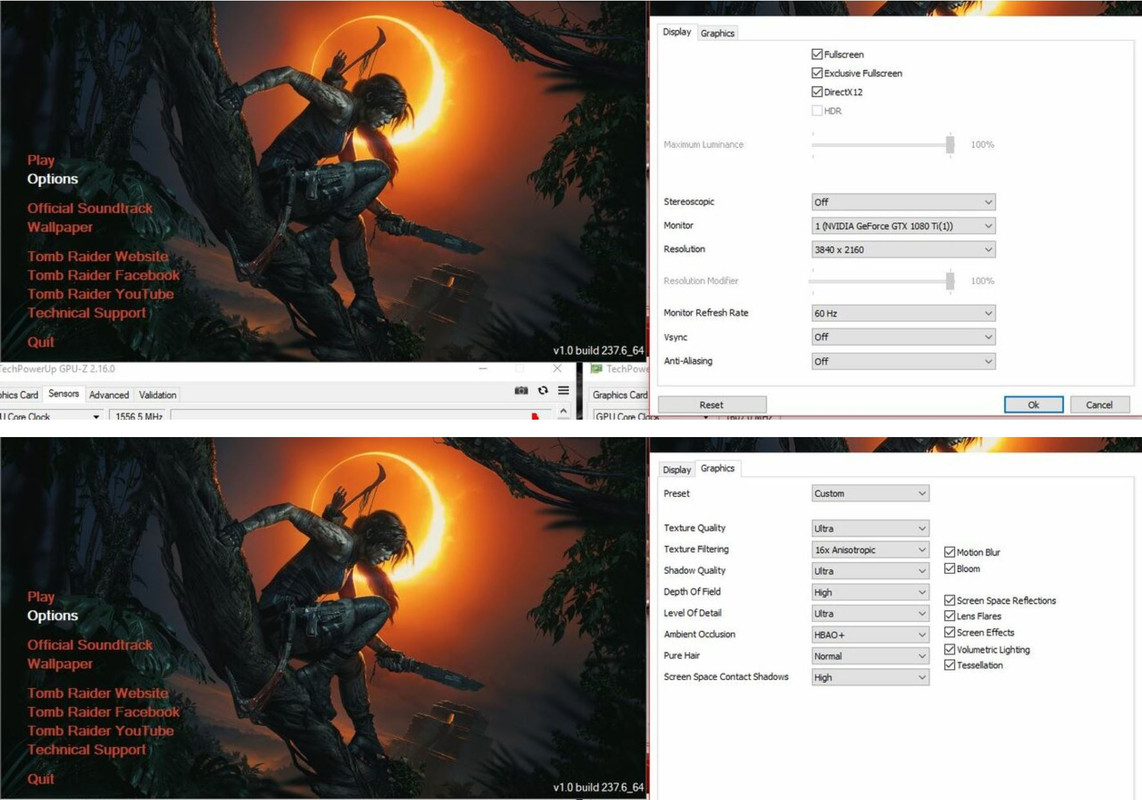
Task: Expand the Vsync dropdown
Action: pos(903,337)
